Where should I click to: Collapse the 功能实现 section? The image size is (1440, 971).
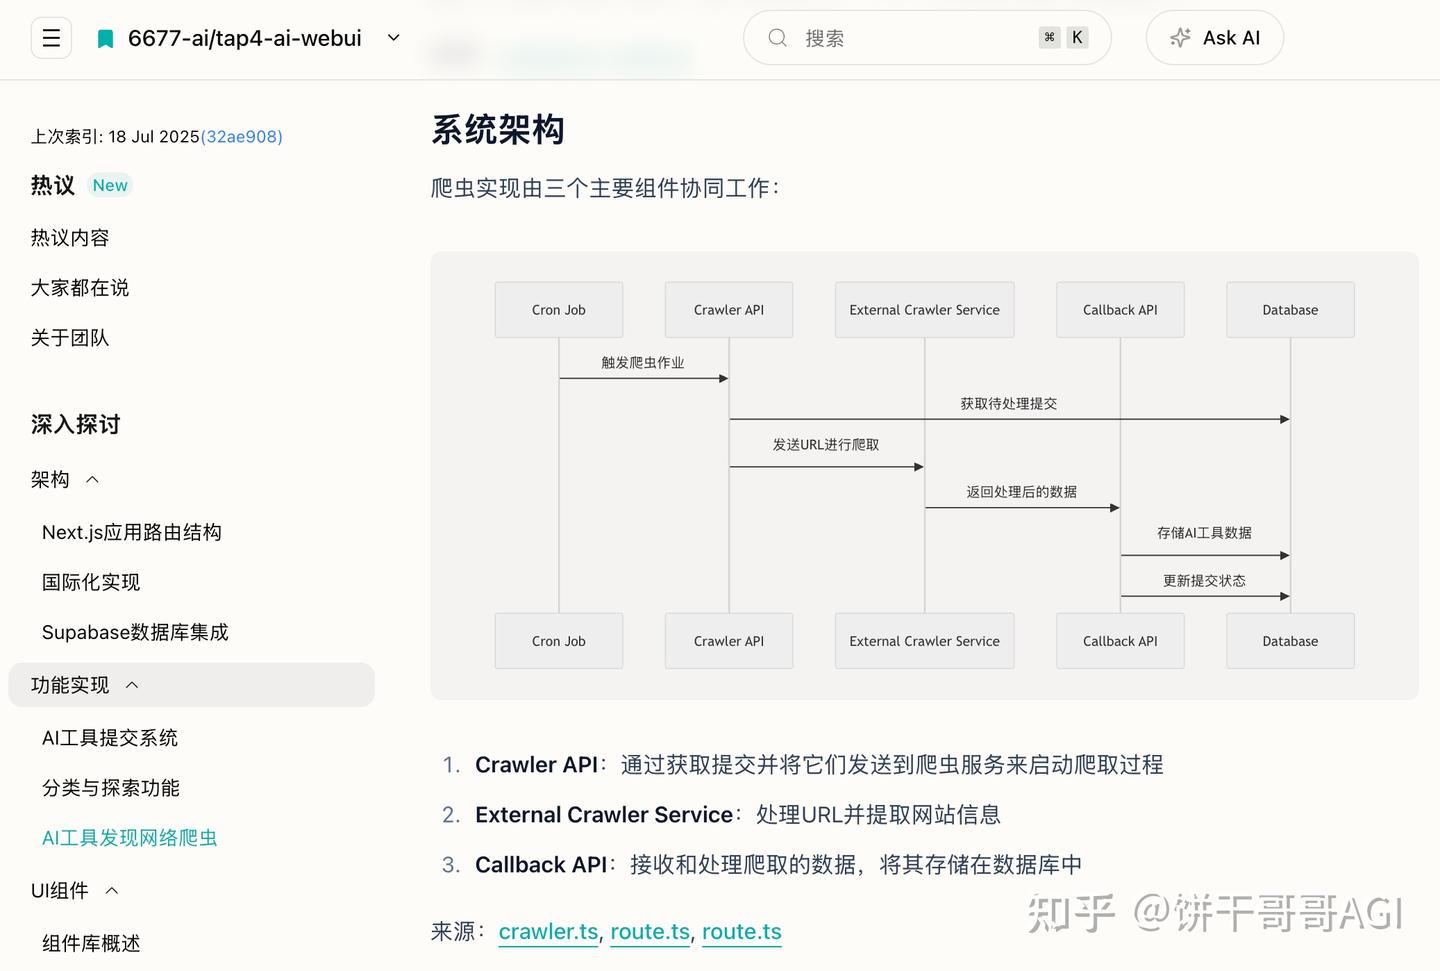pos(131,685)
